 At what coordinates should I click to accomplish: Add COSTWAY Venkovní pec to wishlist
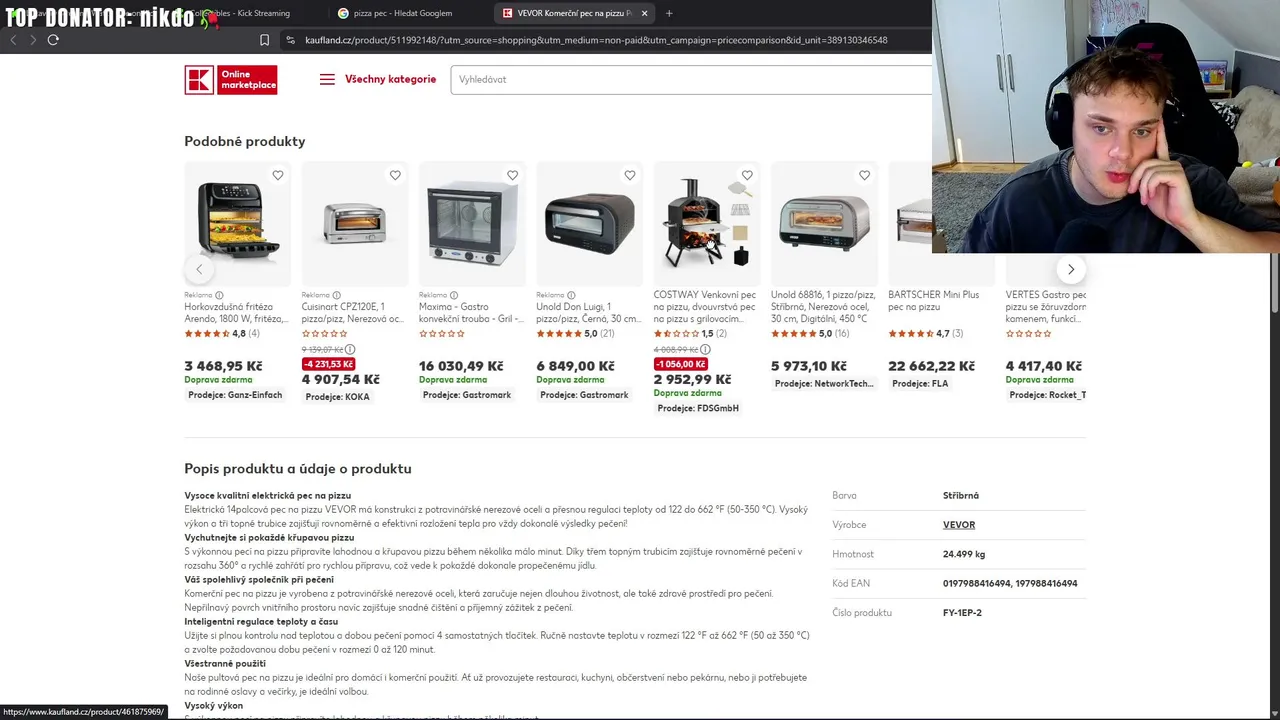(747, 175)
